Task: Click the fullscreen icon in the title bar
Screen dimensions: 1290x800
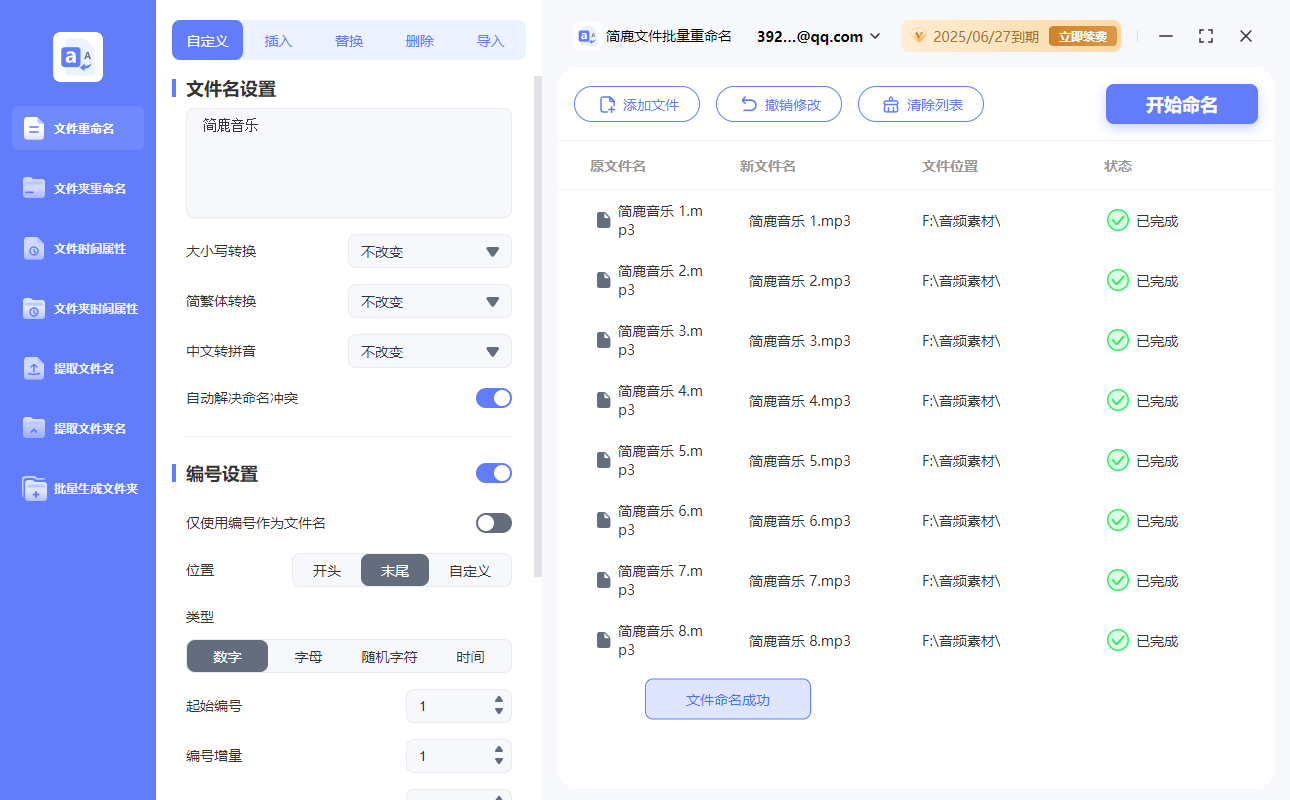Action: pos(1205,35)
